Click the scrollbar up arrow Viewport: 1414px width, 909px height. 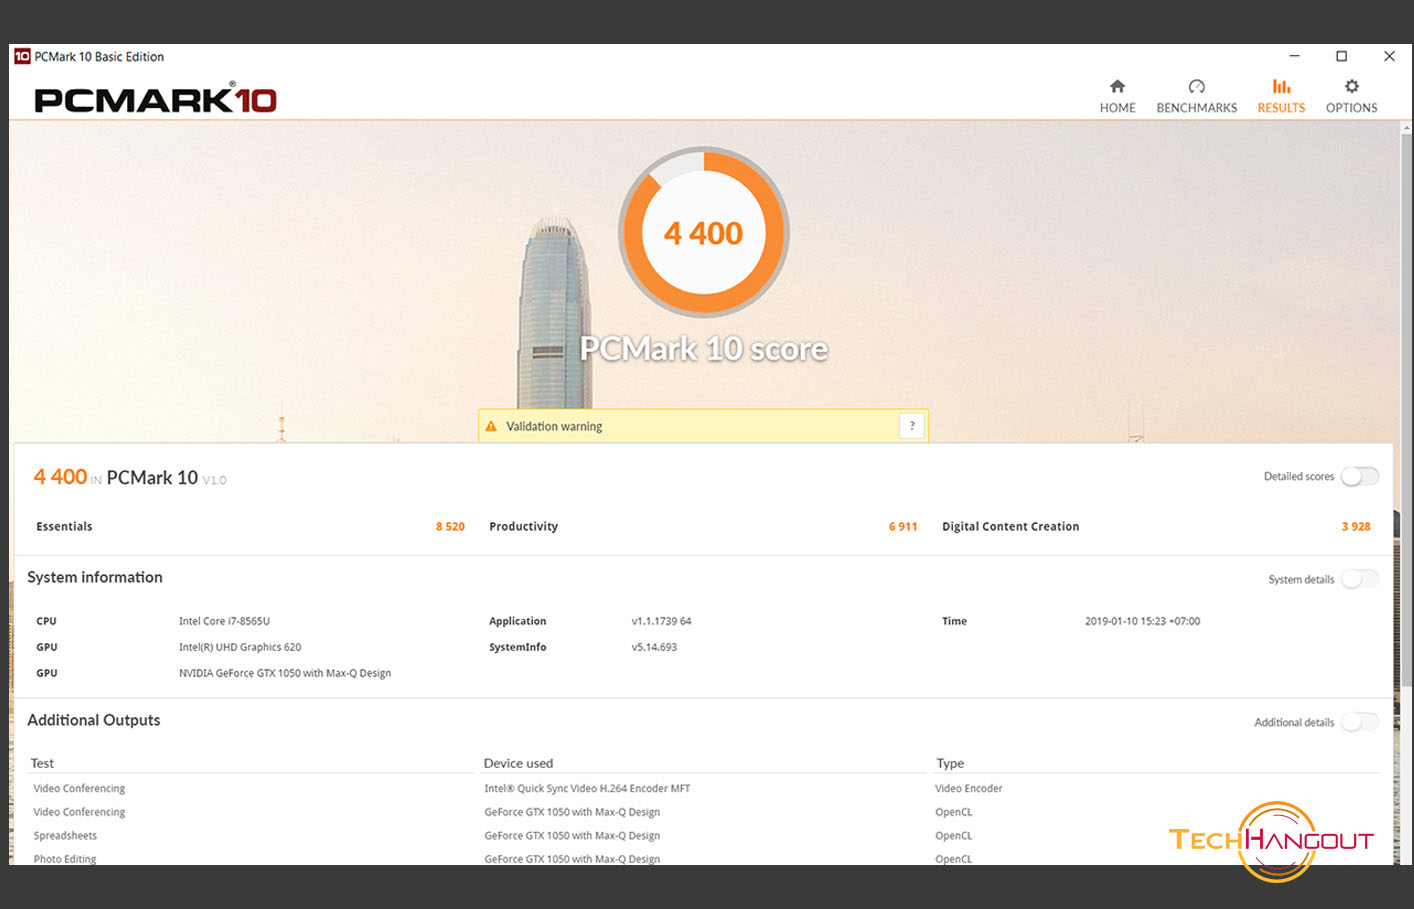(x=1406, y=128)
